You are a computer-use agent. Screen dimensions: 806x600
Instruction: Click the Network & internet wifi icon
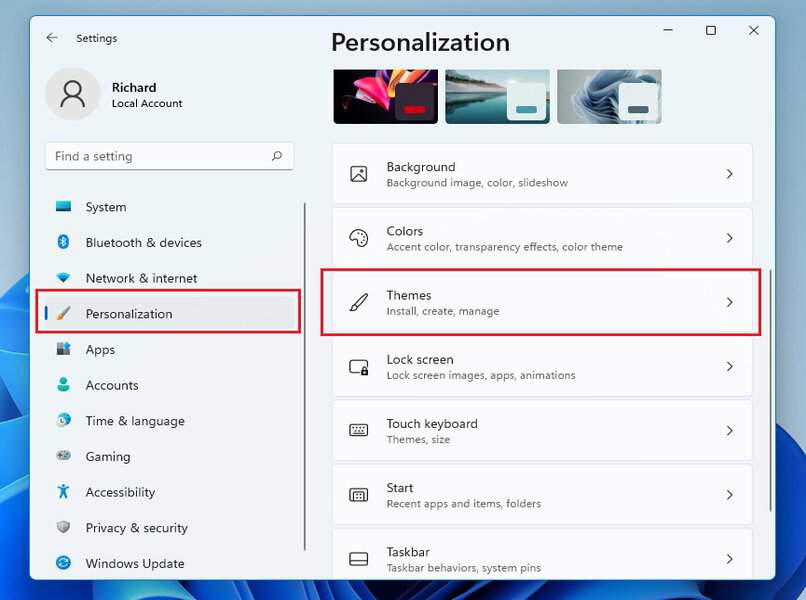point(64,278)
